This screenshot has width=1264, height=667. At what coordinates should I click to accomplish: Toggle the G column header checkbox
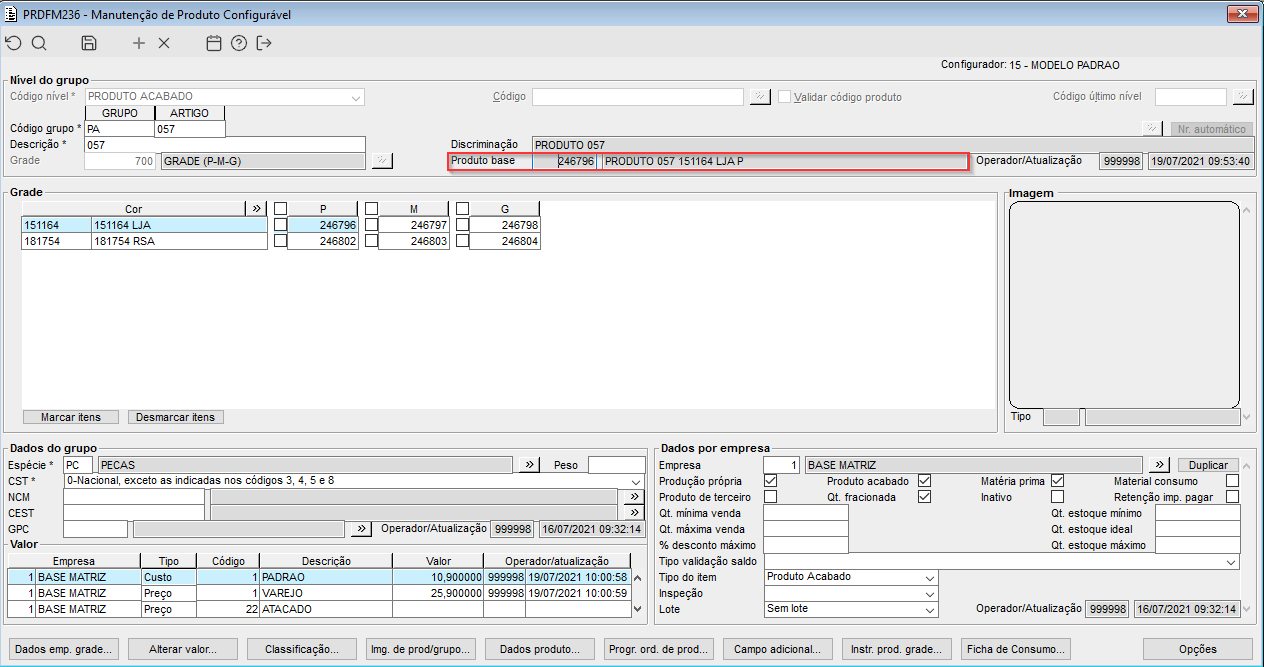(462, 208)
